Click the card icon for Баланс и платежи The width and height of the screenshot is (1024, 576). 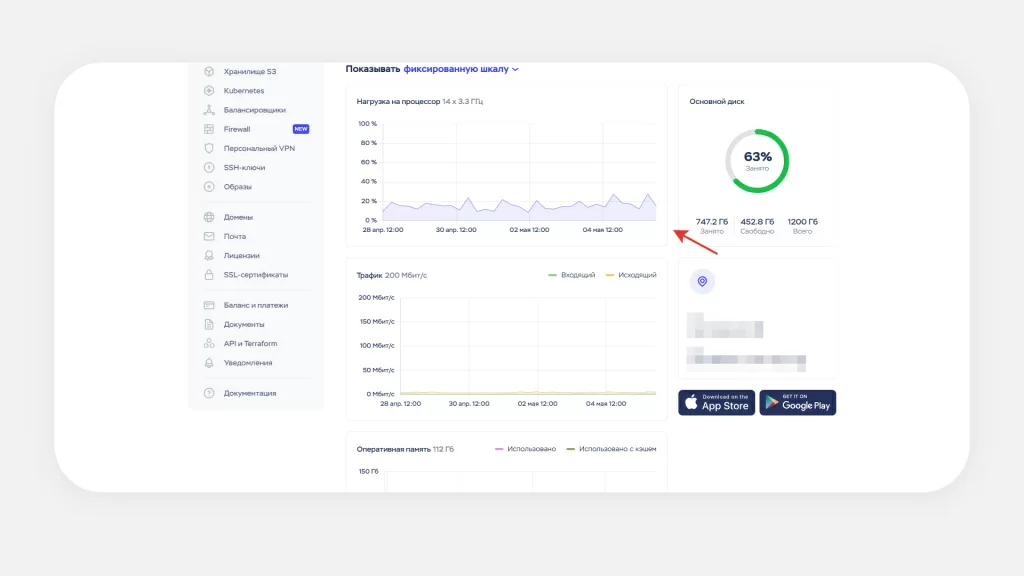click(x=209, y=305)
